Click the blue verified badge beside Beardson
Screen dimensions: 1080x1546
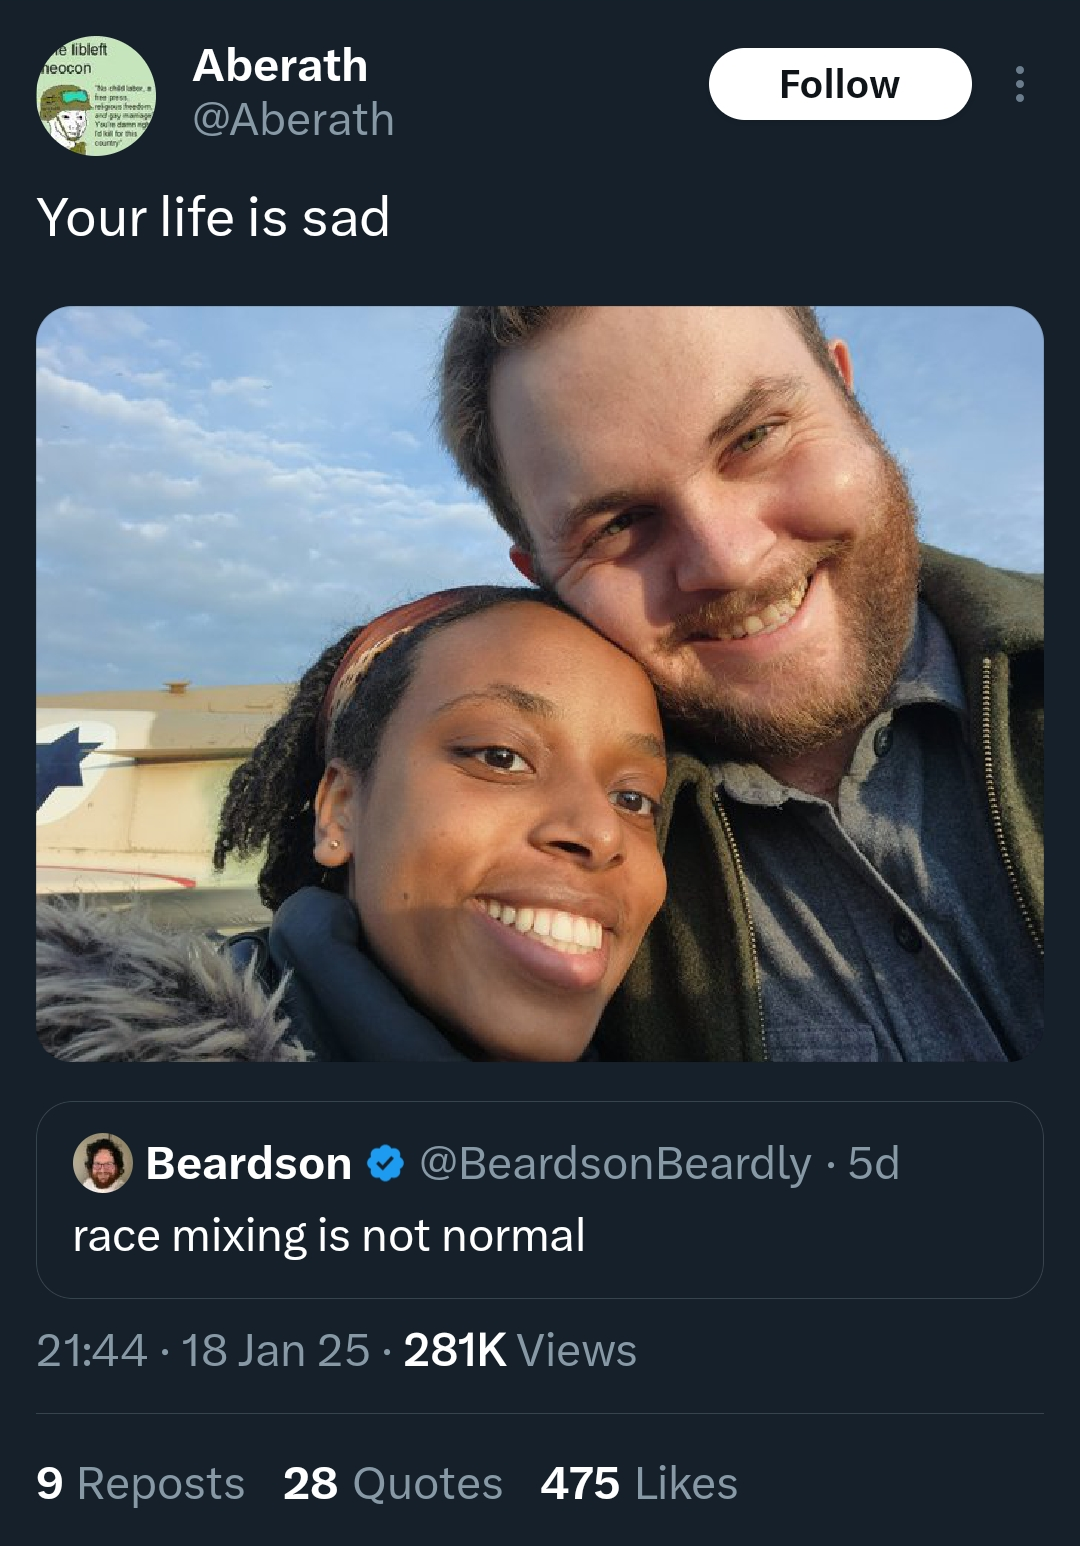(x=385, y=1164)
